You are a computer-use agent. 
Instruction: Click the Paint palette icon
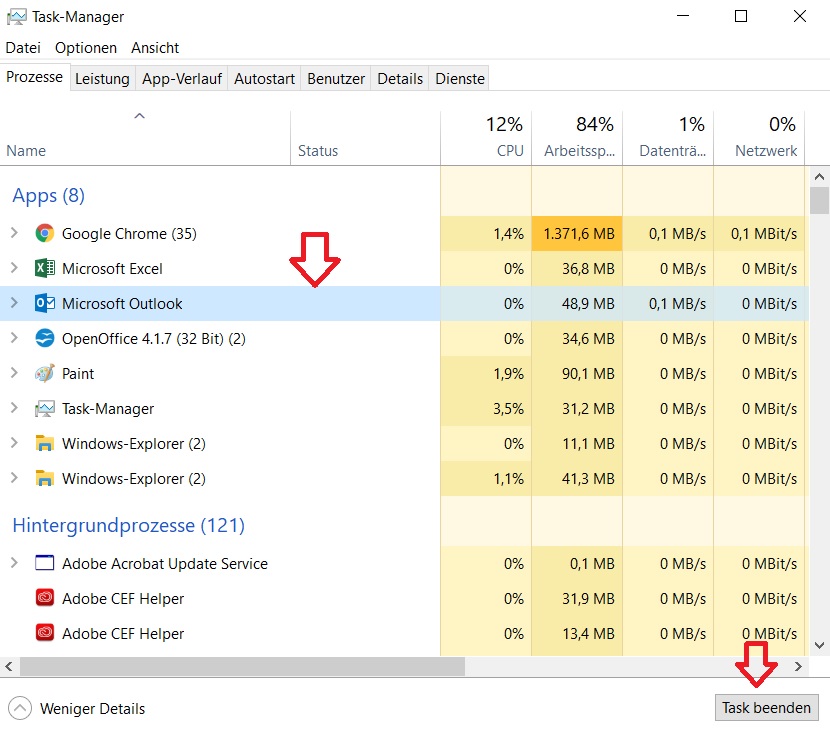(45, 373)
